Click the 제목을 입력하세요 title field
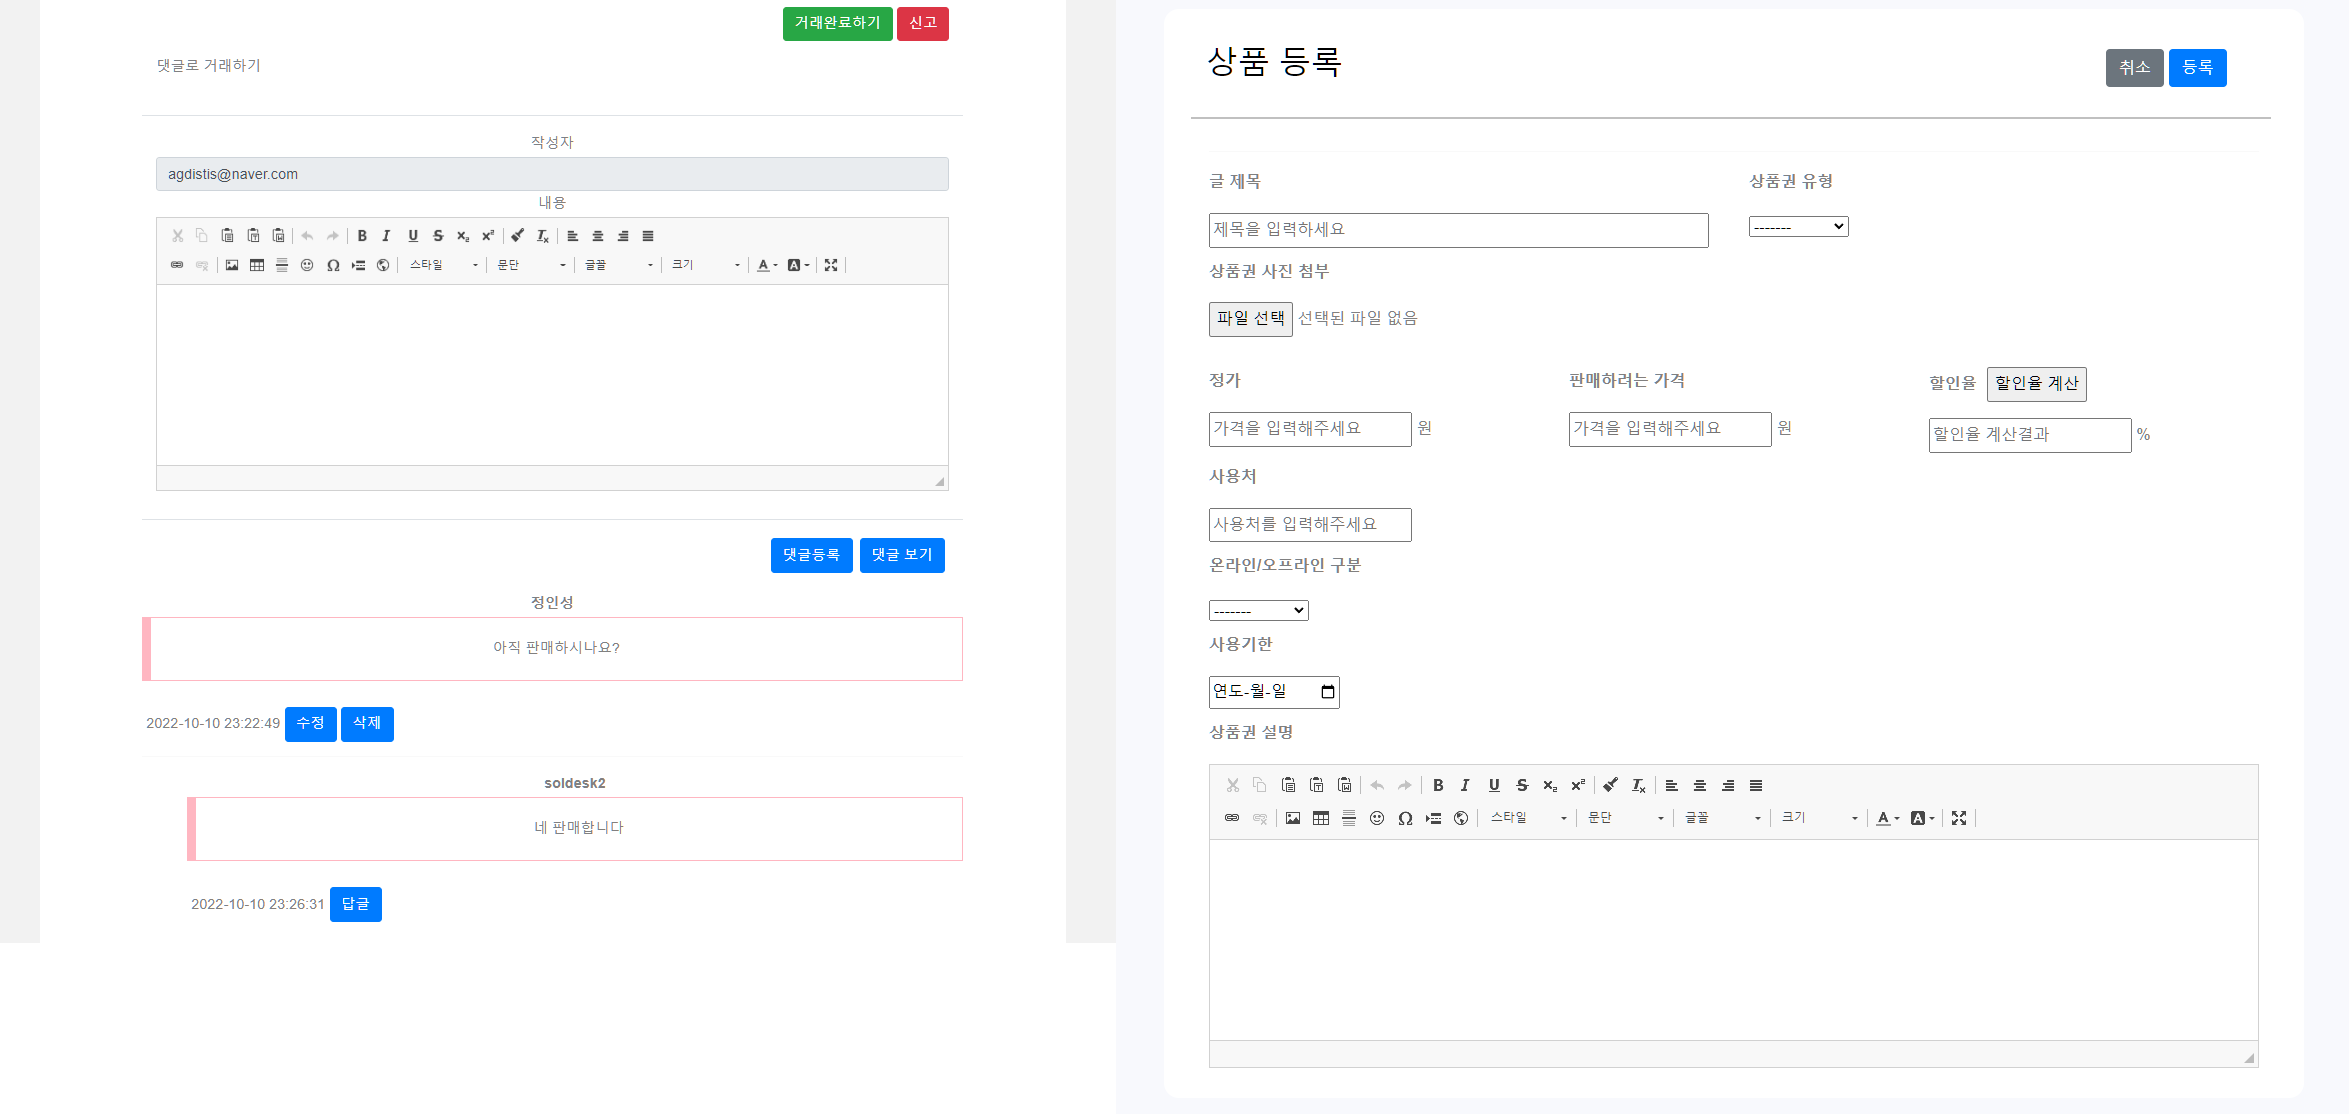 pyautogui.click(x=1458, y=230)
